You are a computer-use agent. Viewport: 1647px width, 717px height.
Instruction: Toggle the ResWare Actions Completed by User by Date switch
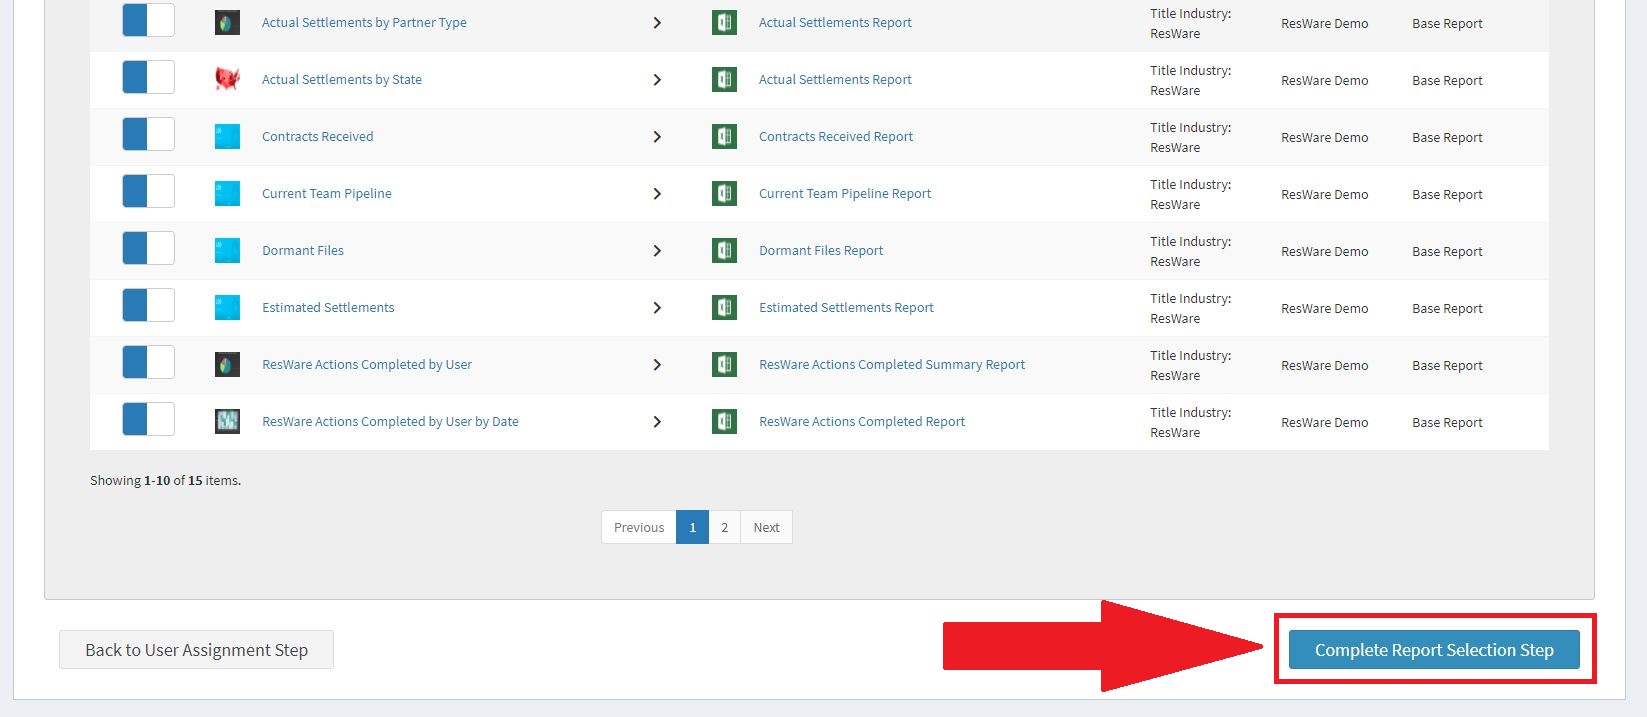pos(148,419)
